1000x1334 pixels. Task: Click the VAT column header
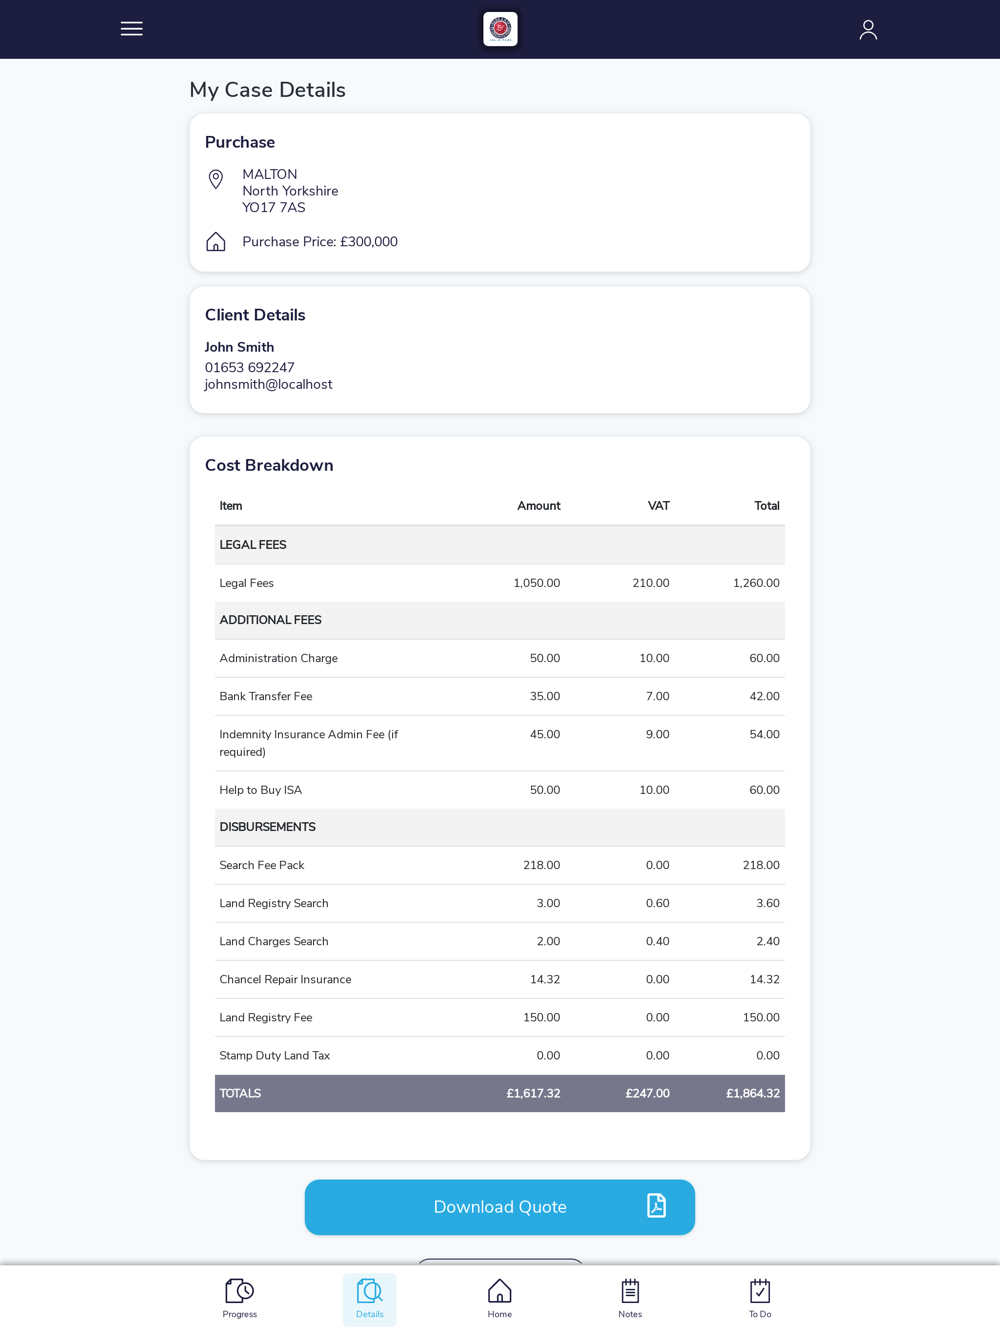coord(659,506)
